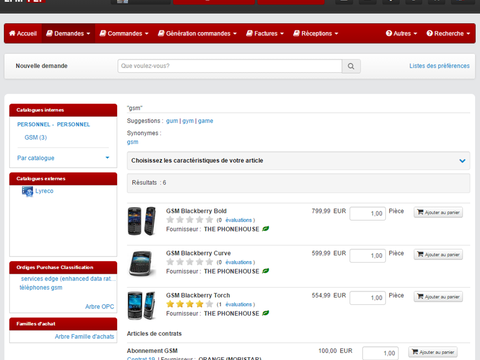Click the Que voulez-vous search field

point(230,66)
